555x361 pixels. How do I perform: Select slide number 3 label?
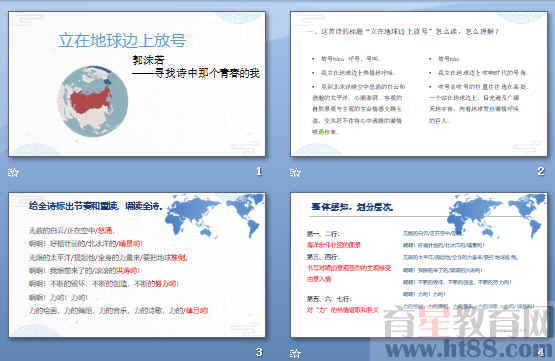[x=259, y=352]
